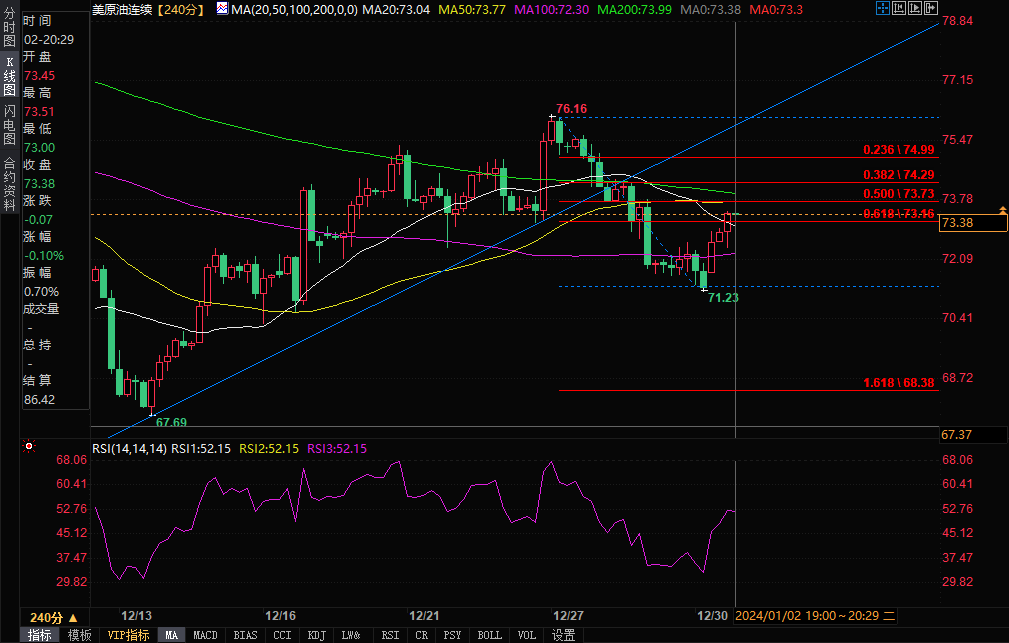Select the 1.618 Fibonacci level line label
The image size is (1009, 643).
click(898, 383)
